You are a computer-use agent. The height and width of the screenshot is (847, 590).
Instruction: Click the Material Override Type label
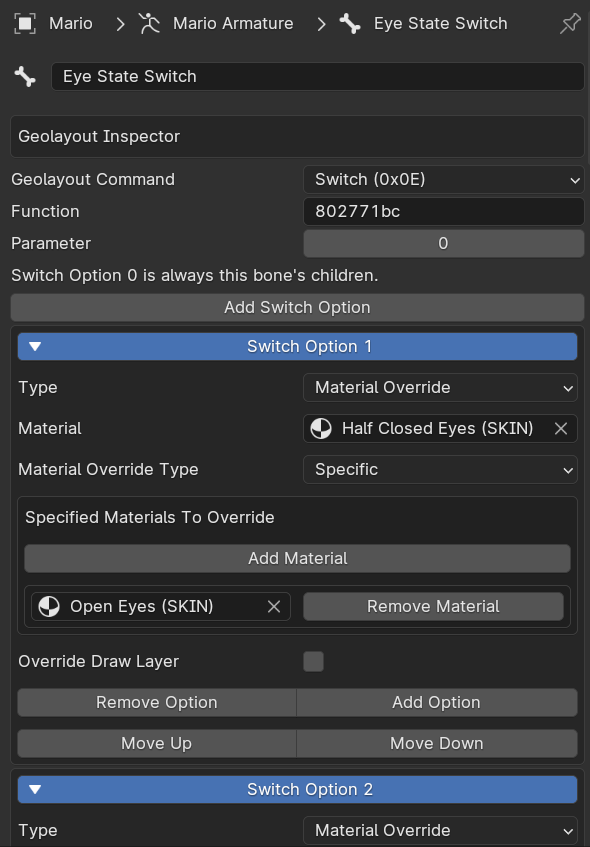[108, 469]
